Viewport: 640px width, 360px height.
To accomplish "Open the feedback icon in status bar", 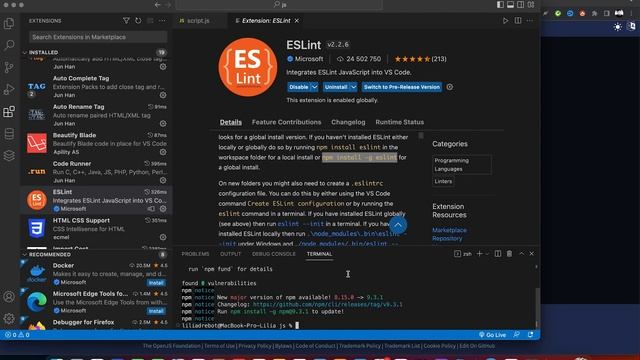I will point(516,335).
